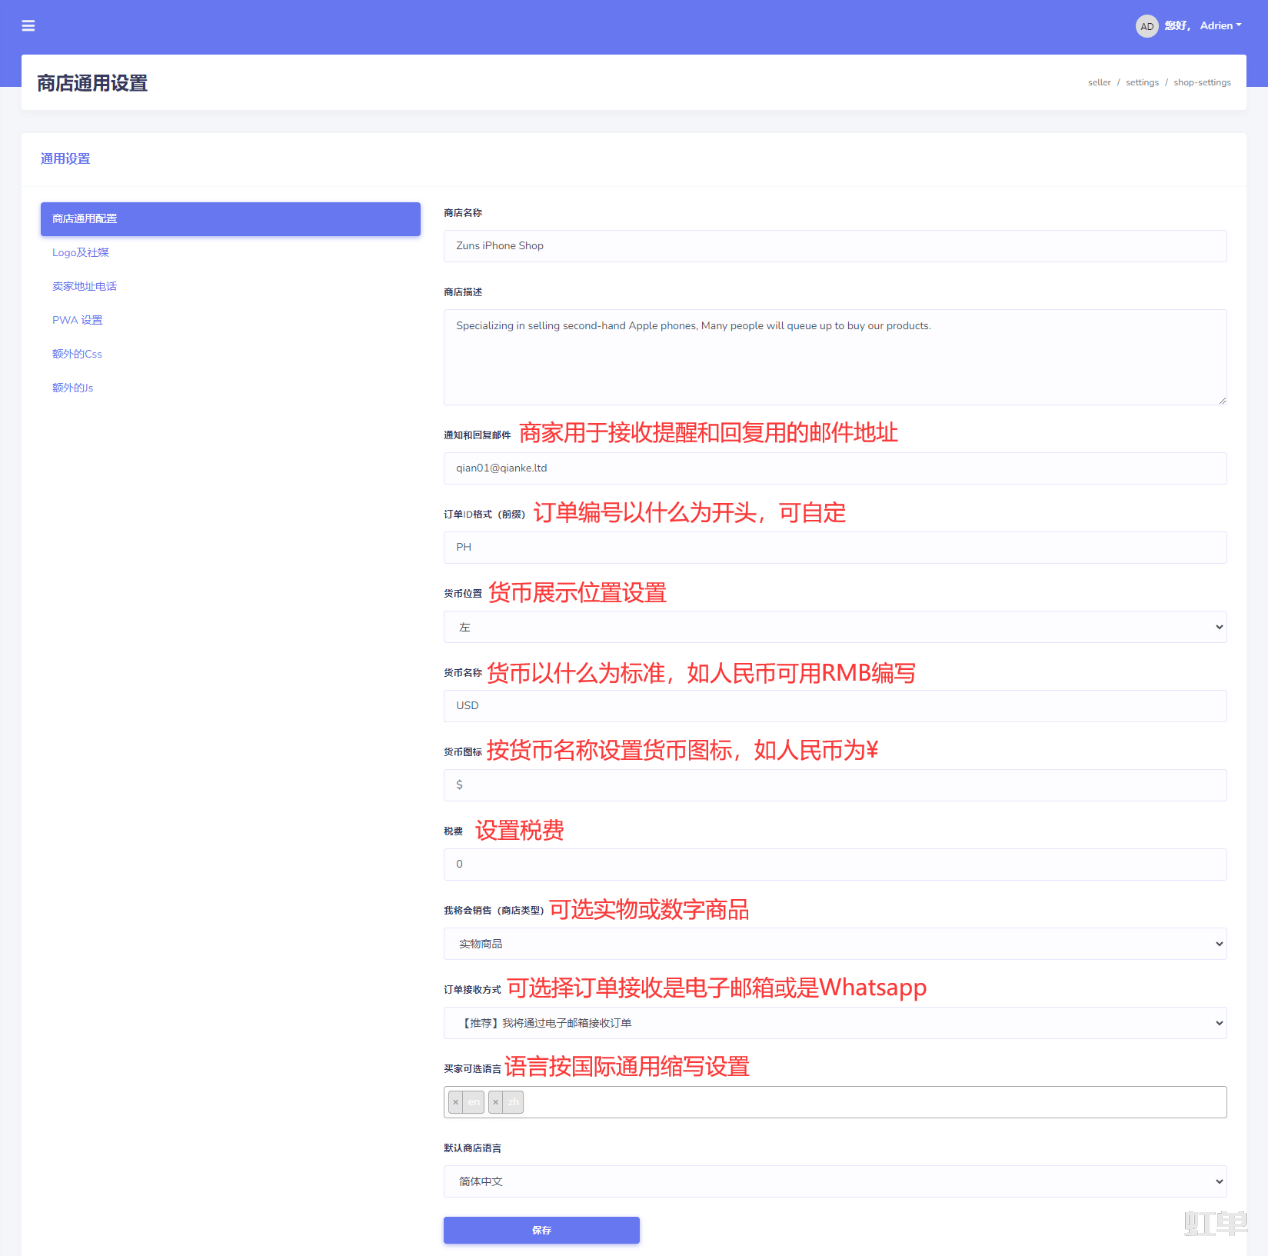Expand the 货币位置 currency position dropdown
This screenshot has height=1256, width=1268.
coord(835,627)
